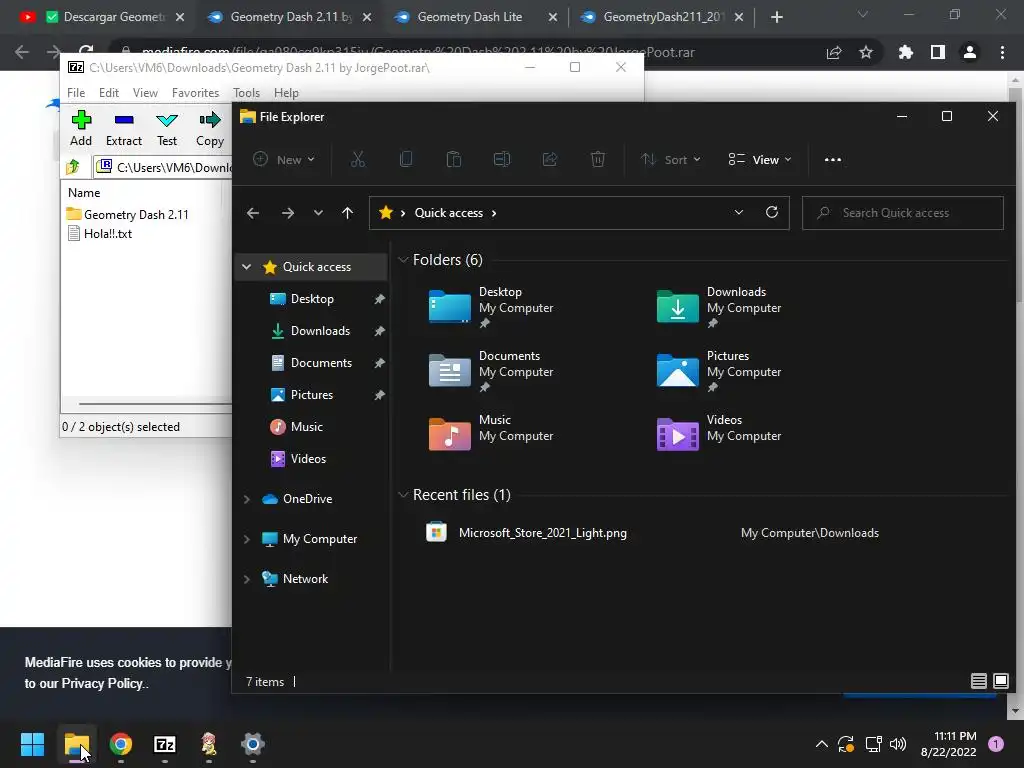Click Chrome extensions puzzle icon

pos(905,52)
